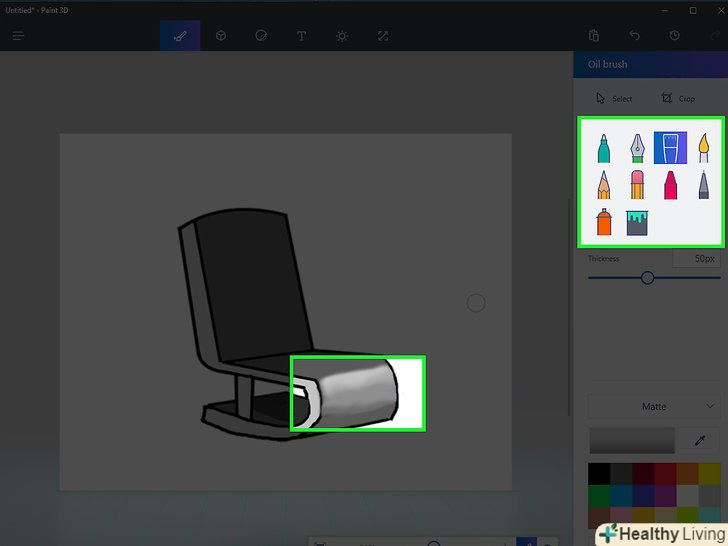Select the orange Spray can tool
The height and width of the screenshot is (546, 728).
coord(604,221)
